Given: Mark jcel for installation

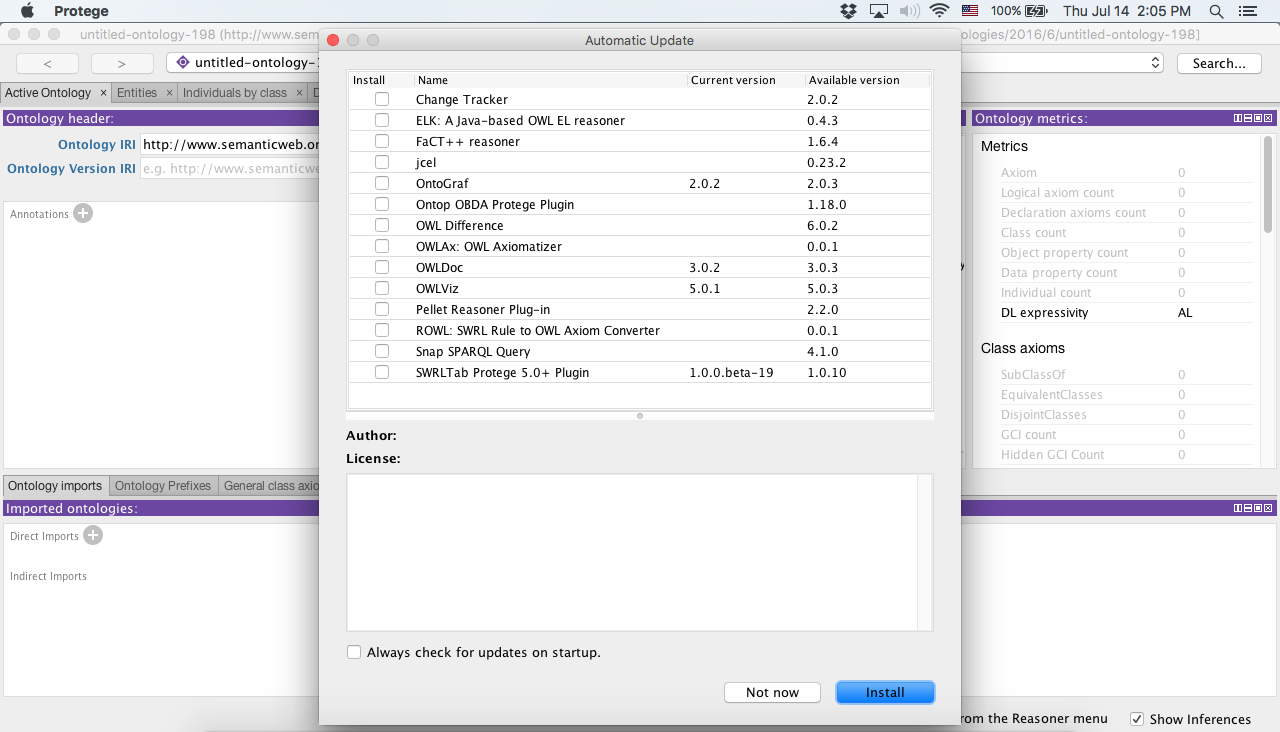Looking at the screenshot, I should click(x=382, y=162).
